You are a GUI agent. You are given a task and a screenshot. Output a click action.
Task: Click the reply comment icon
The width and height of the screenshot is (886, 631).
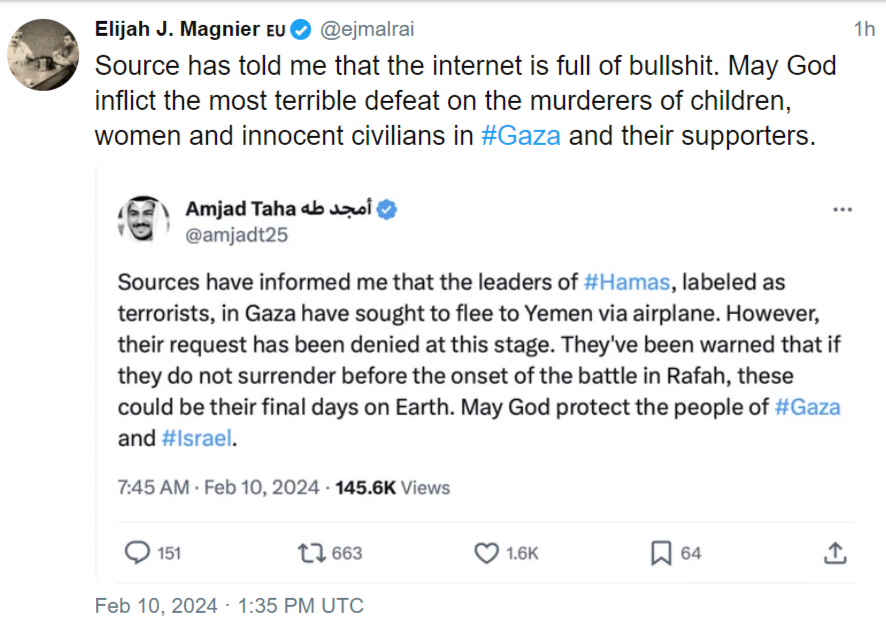pyautogui.click(x=136, y=552)
